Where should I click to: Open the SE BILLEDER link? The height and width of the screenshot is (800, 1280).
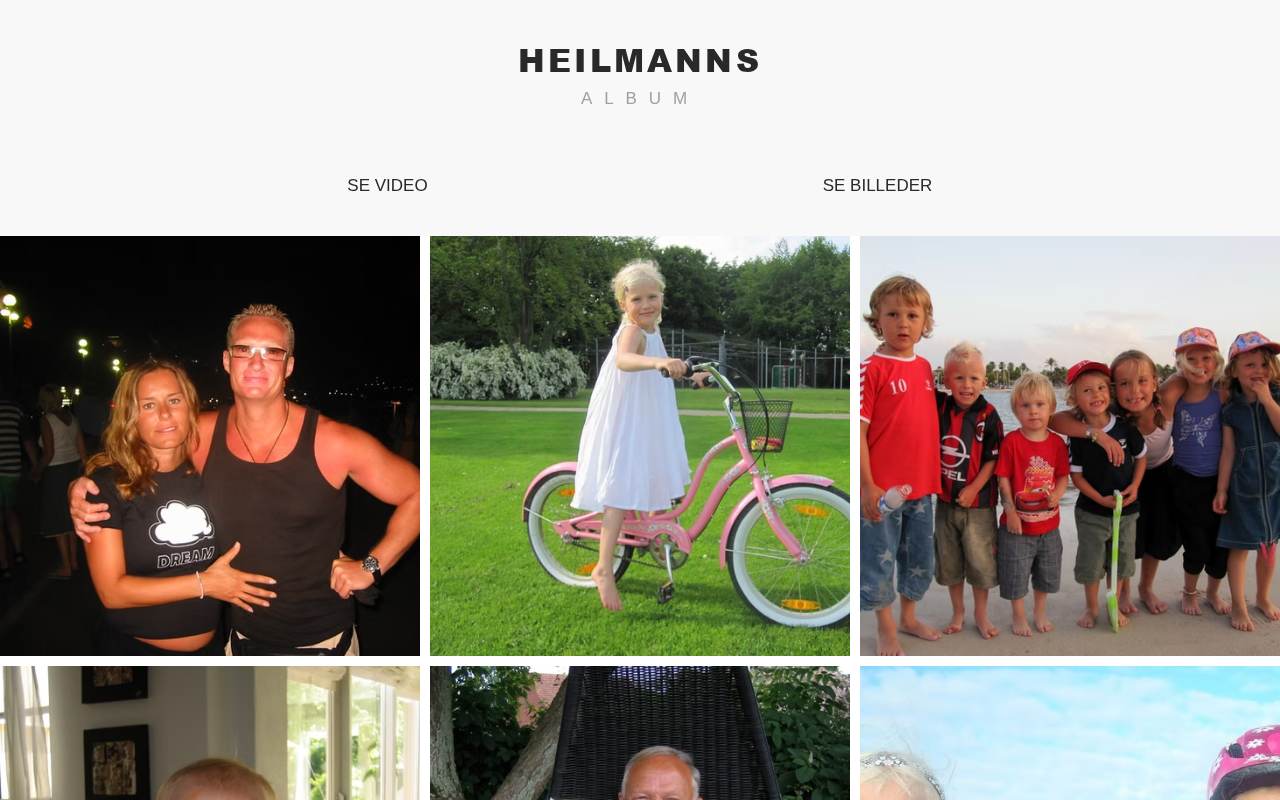tap(877, 185)
